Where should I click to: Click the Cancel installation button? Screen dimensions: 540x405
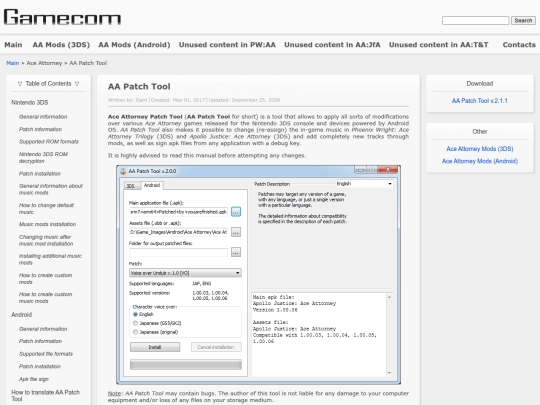216,347
